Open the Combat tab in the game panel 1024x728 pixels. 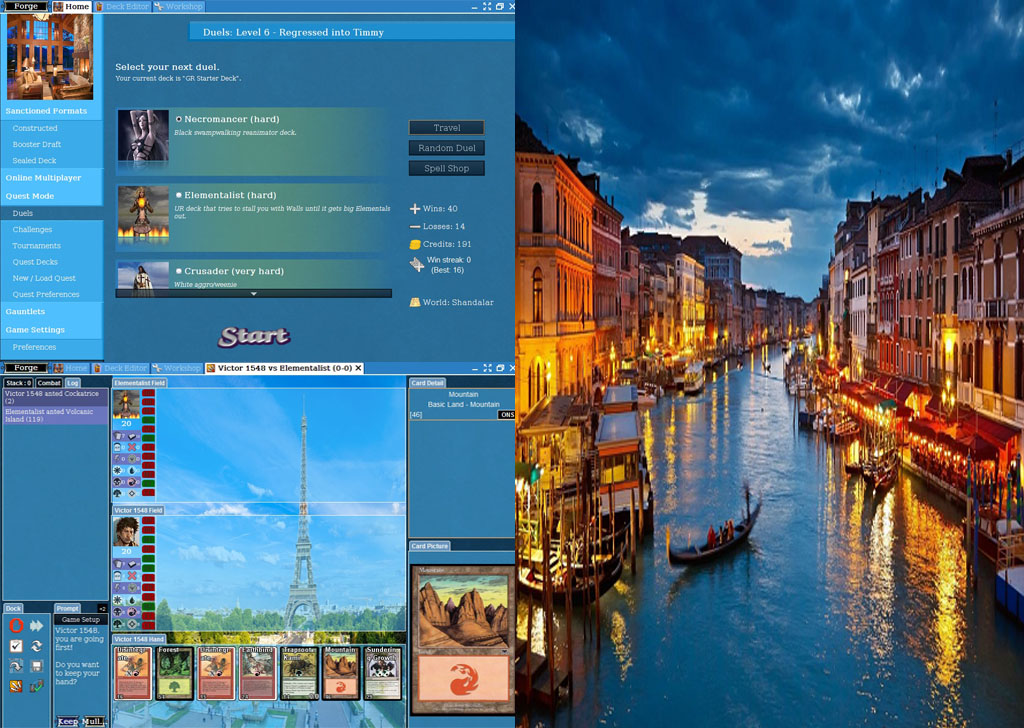49,383
